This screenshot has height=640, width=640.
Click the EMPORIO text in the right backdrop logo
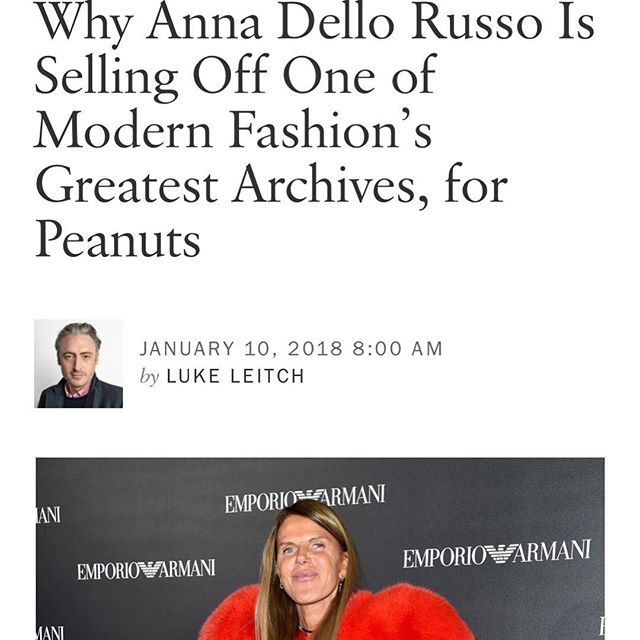[443, 558]
